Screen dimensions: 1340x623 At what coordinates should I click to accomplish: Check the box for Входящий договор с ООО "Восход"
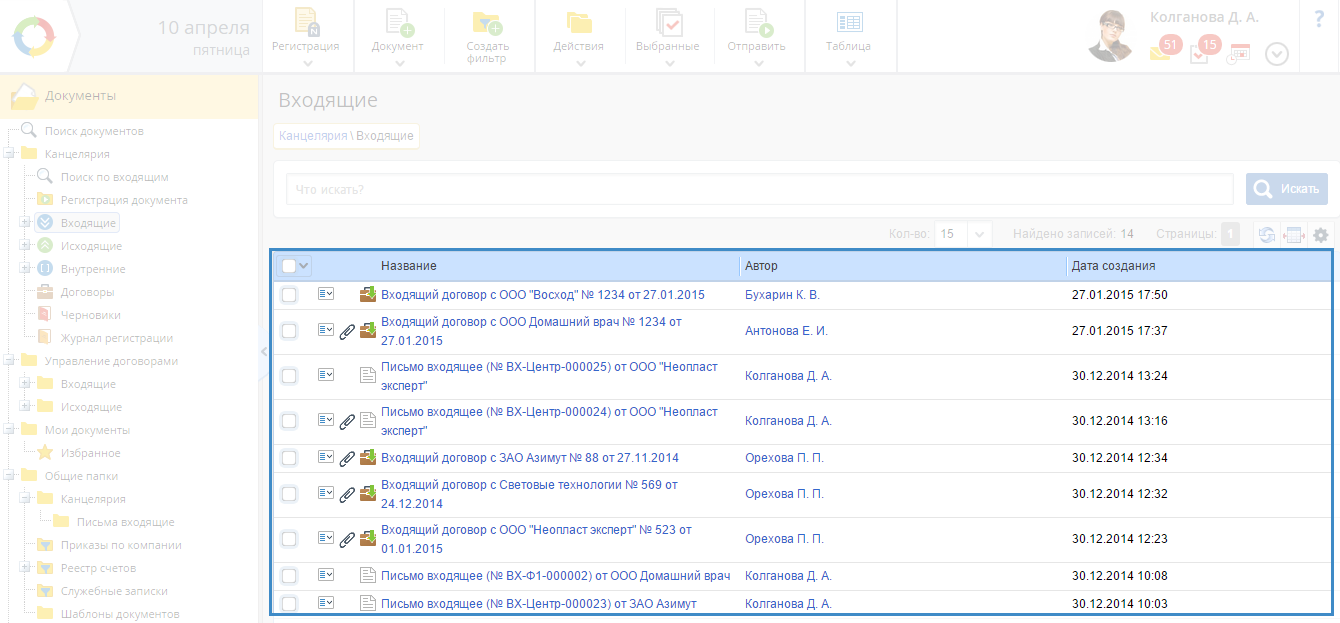289,295
